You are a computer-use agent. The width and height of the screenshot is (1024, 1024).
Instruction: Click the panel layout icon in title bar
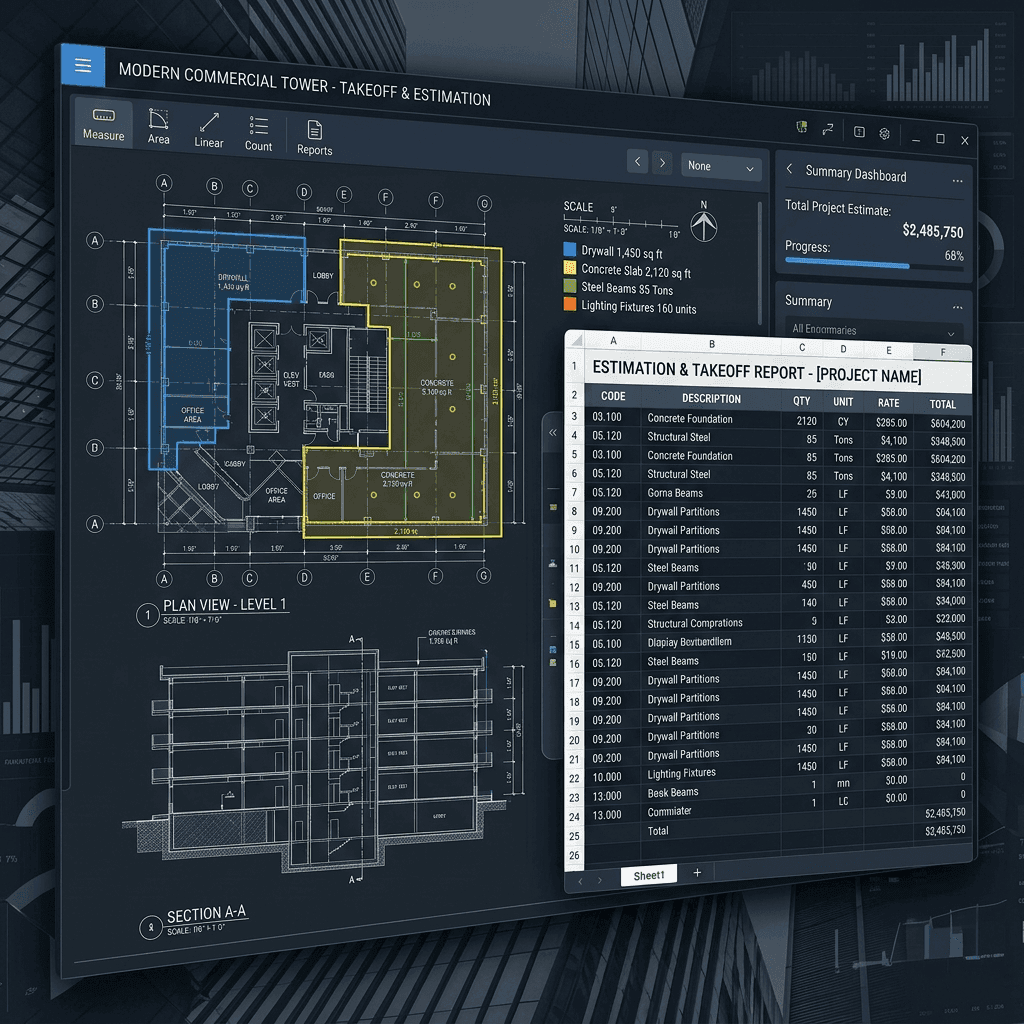coord(859,132)
